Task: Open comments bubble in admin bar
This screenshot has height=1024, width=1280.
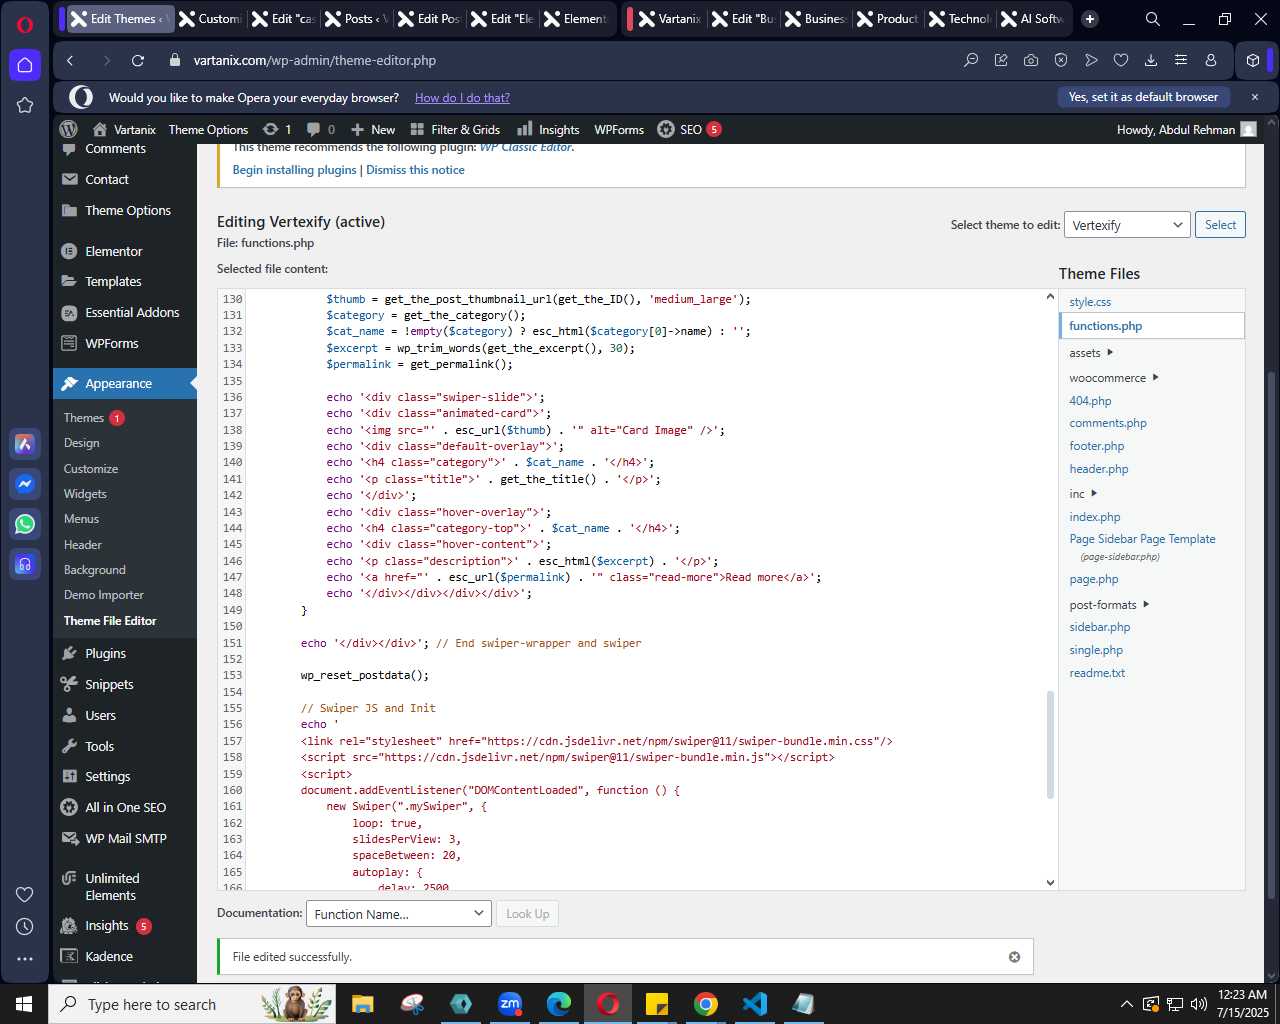Action: pyautogui.click(x=321, y=129)
